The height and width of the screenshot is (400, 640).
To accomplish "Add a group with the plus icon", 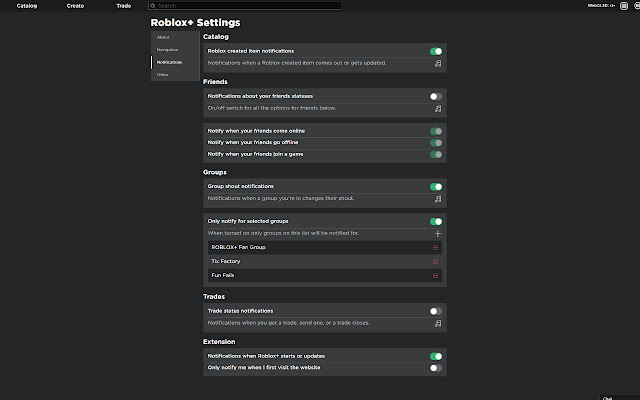I will click(437, 233).
